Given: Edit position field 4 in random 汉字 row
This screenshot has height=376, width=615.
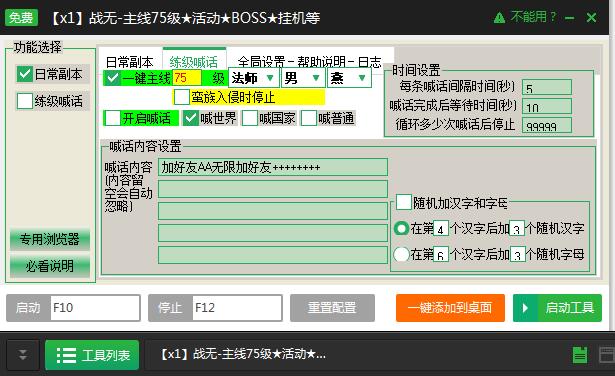Looking at the screenshot, I should (440, 228).
